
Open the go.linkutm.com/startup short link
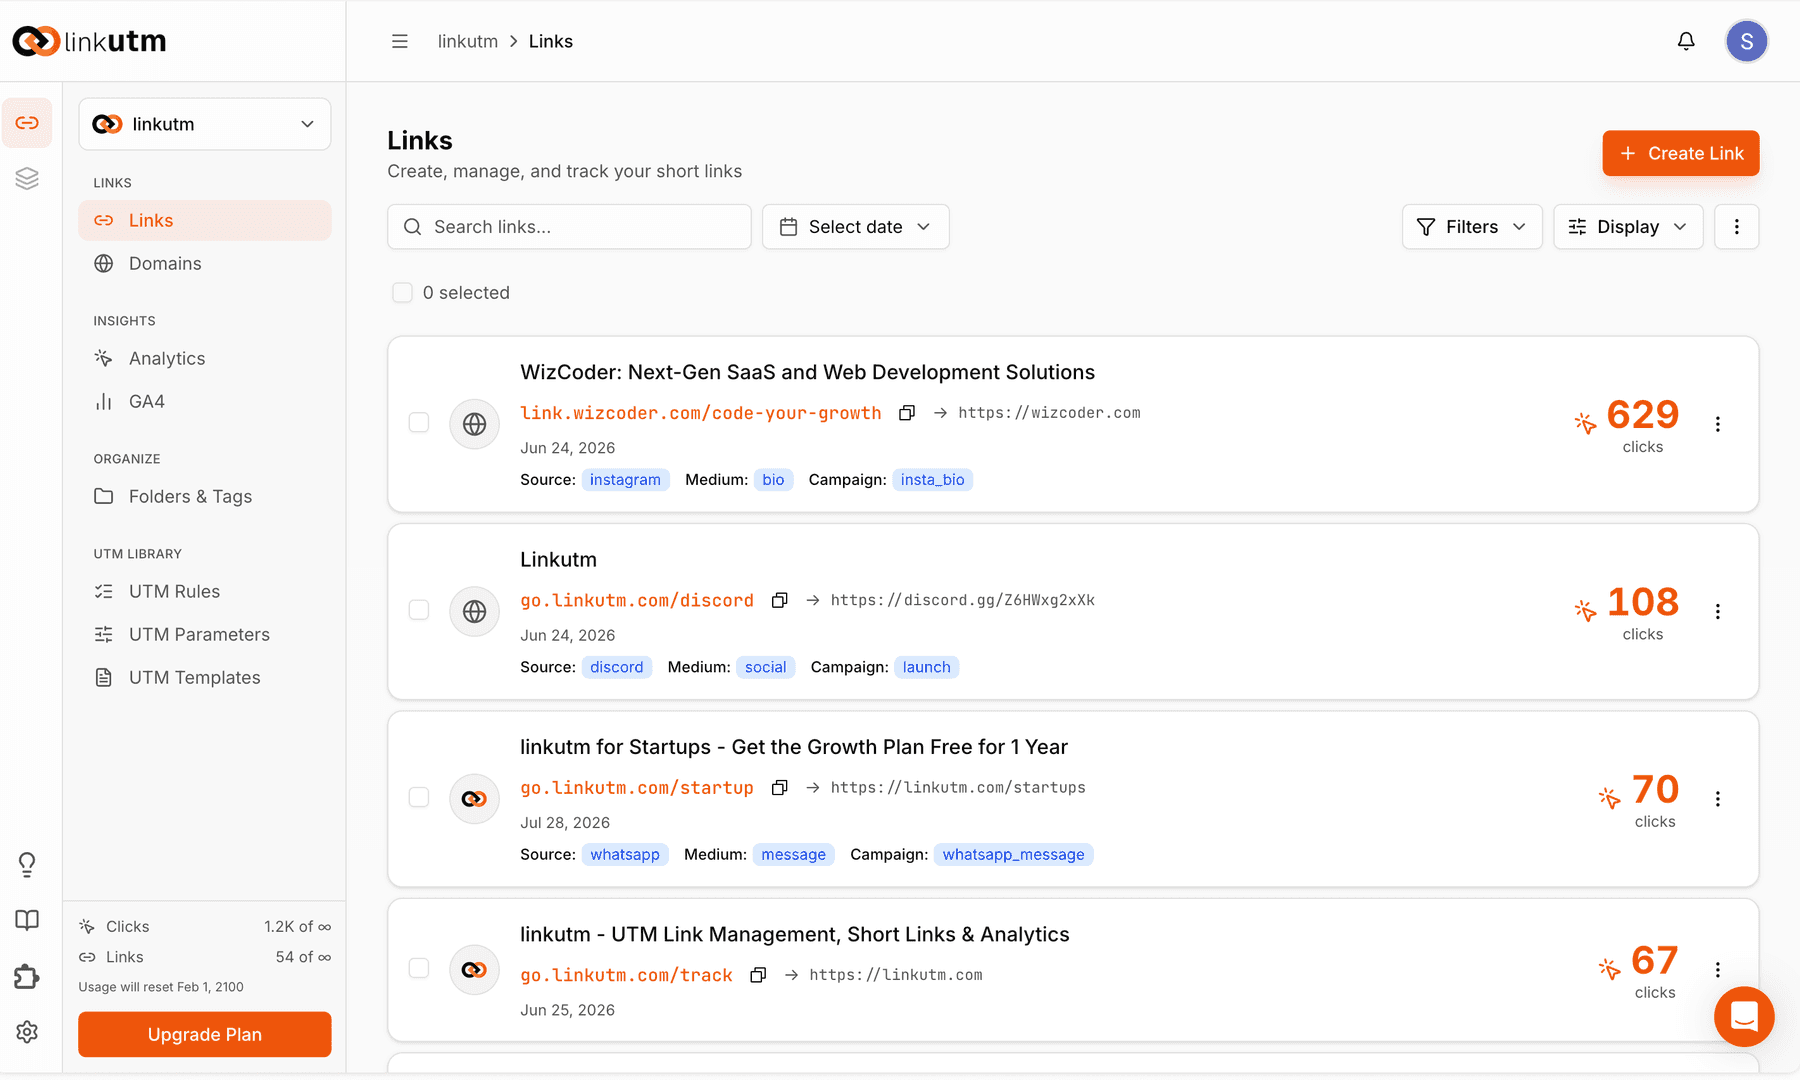coord(637,788)
